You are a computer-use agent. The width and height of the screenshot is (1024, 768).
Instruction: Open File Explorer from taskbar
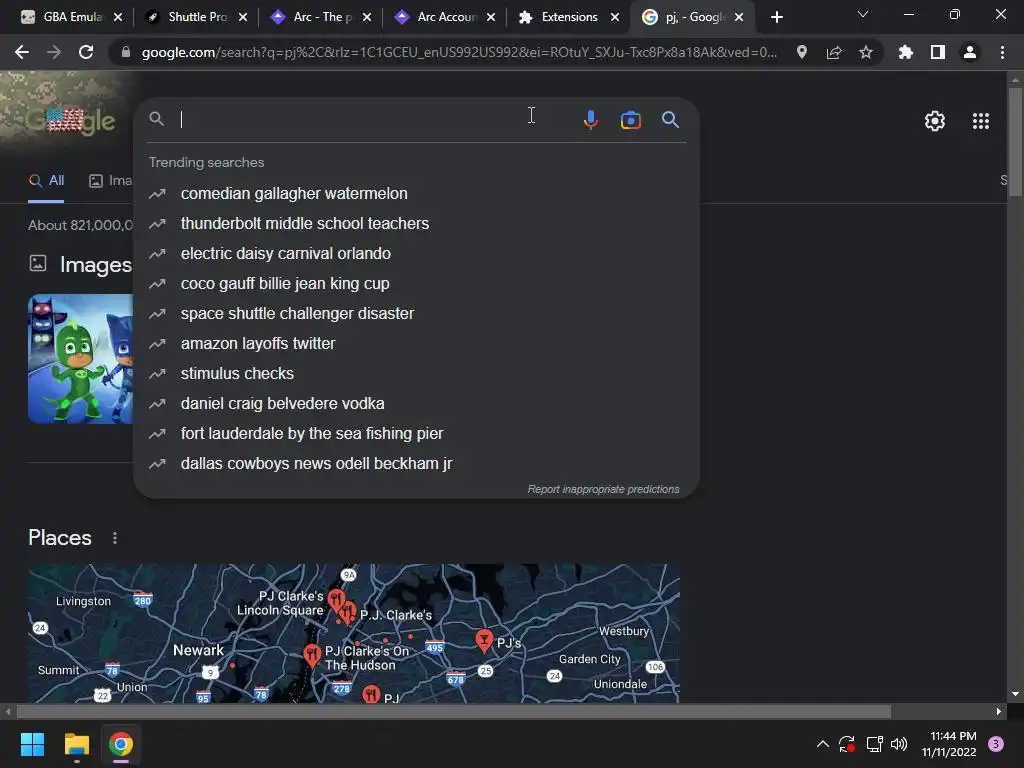(x=76, y=744)
